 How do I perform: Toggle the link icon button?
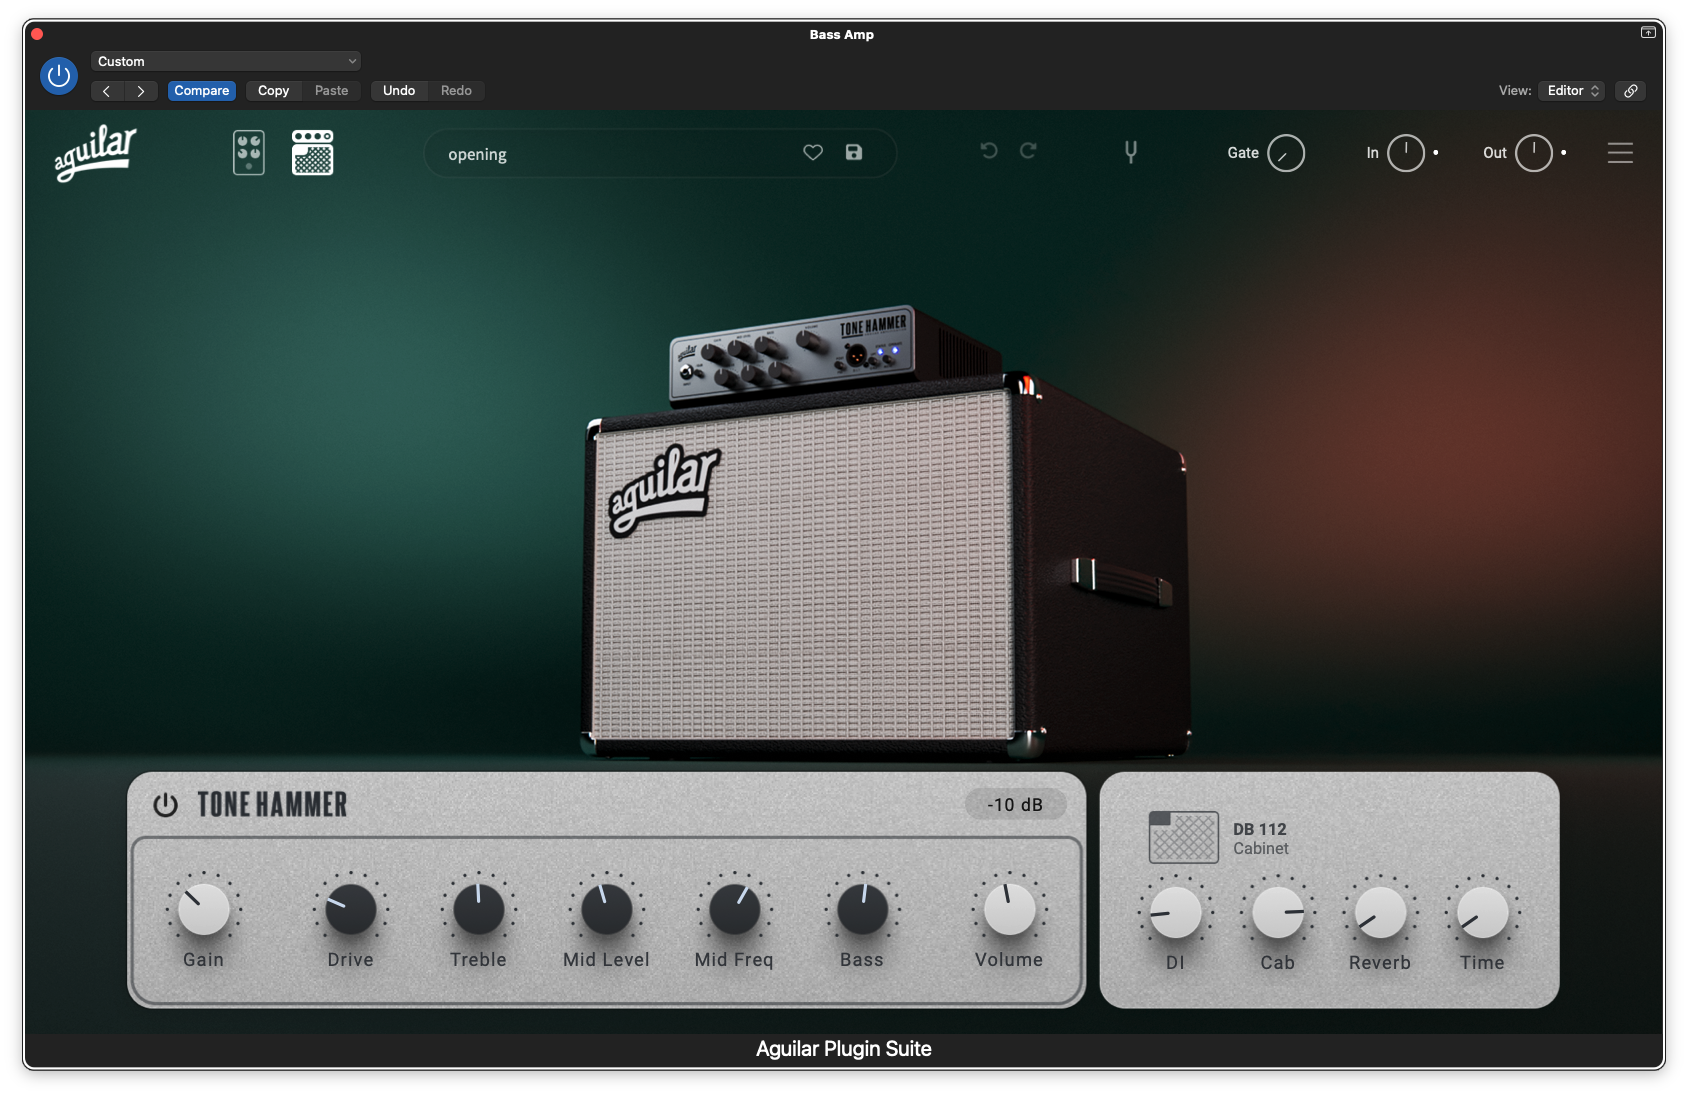pyautogui.click(x=1631, y=91)
